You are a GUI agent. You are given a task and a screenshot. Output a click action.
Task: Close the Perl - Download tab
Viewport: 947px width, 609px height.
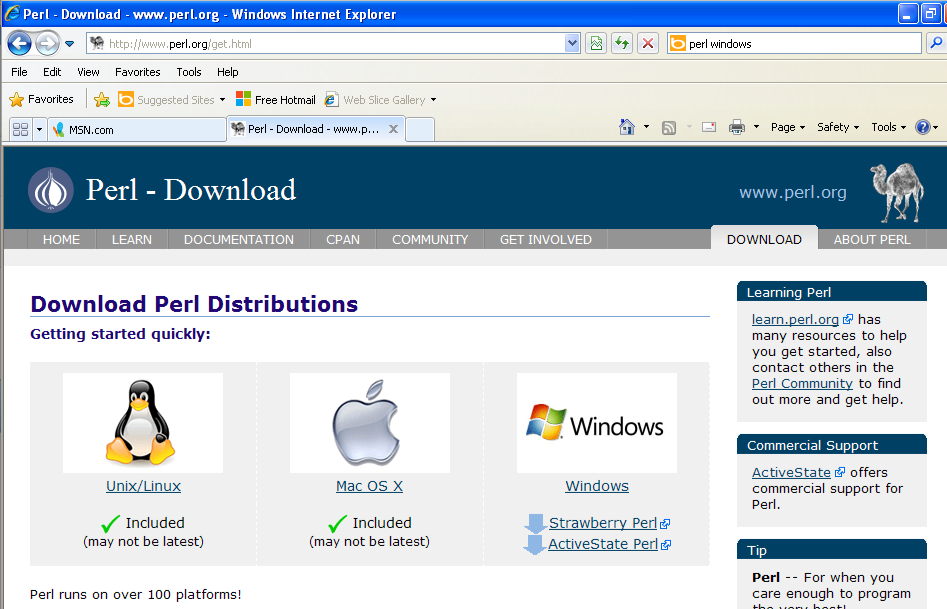393,129
